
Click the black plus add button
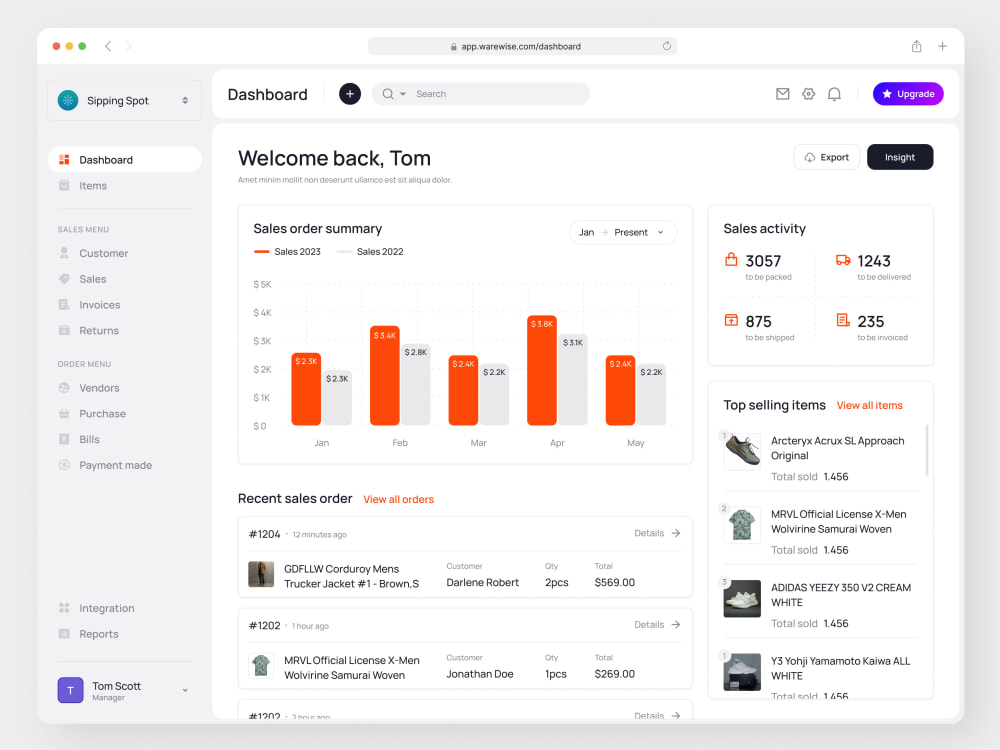[x=349, y=94]
